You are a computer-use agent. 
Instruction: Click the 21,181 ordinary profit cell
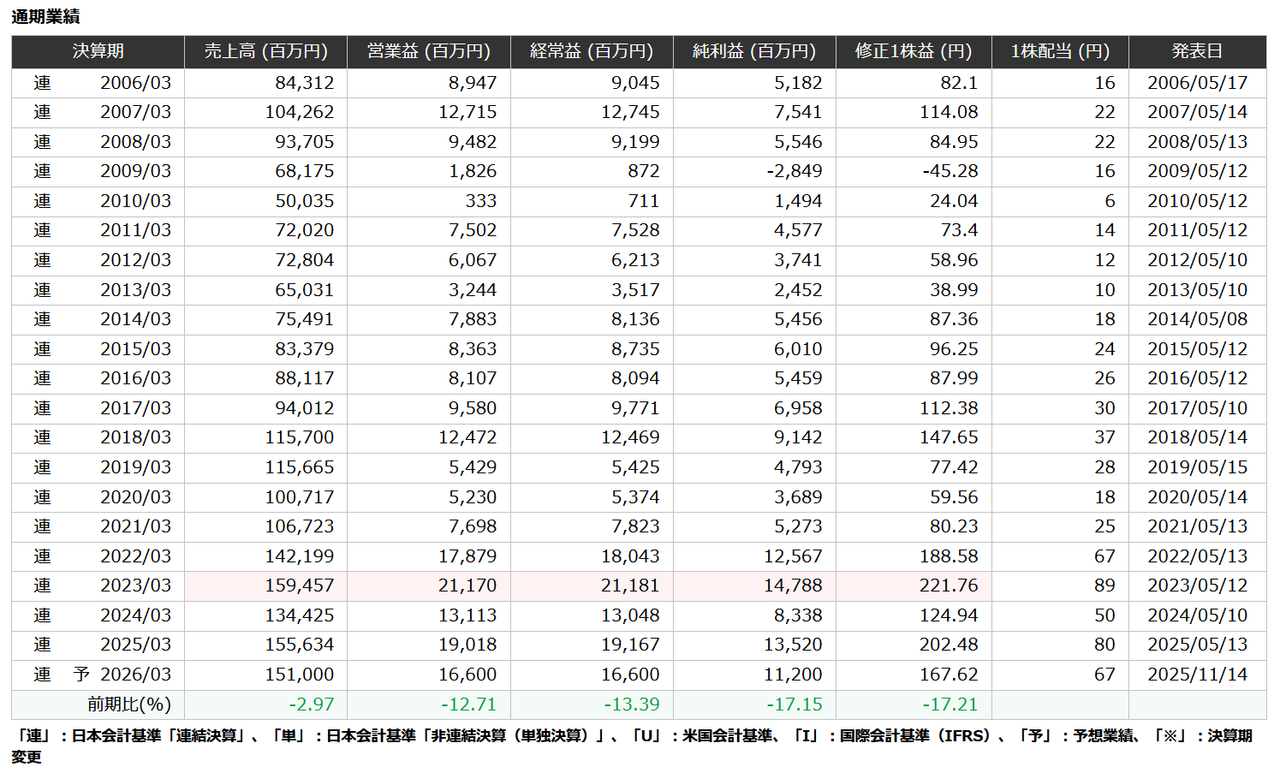coord(629,586)
